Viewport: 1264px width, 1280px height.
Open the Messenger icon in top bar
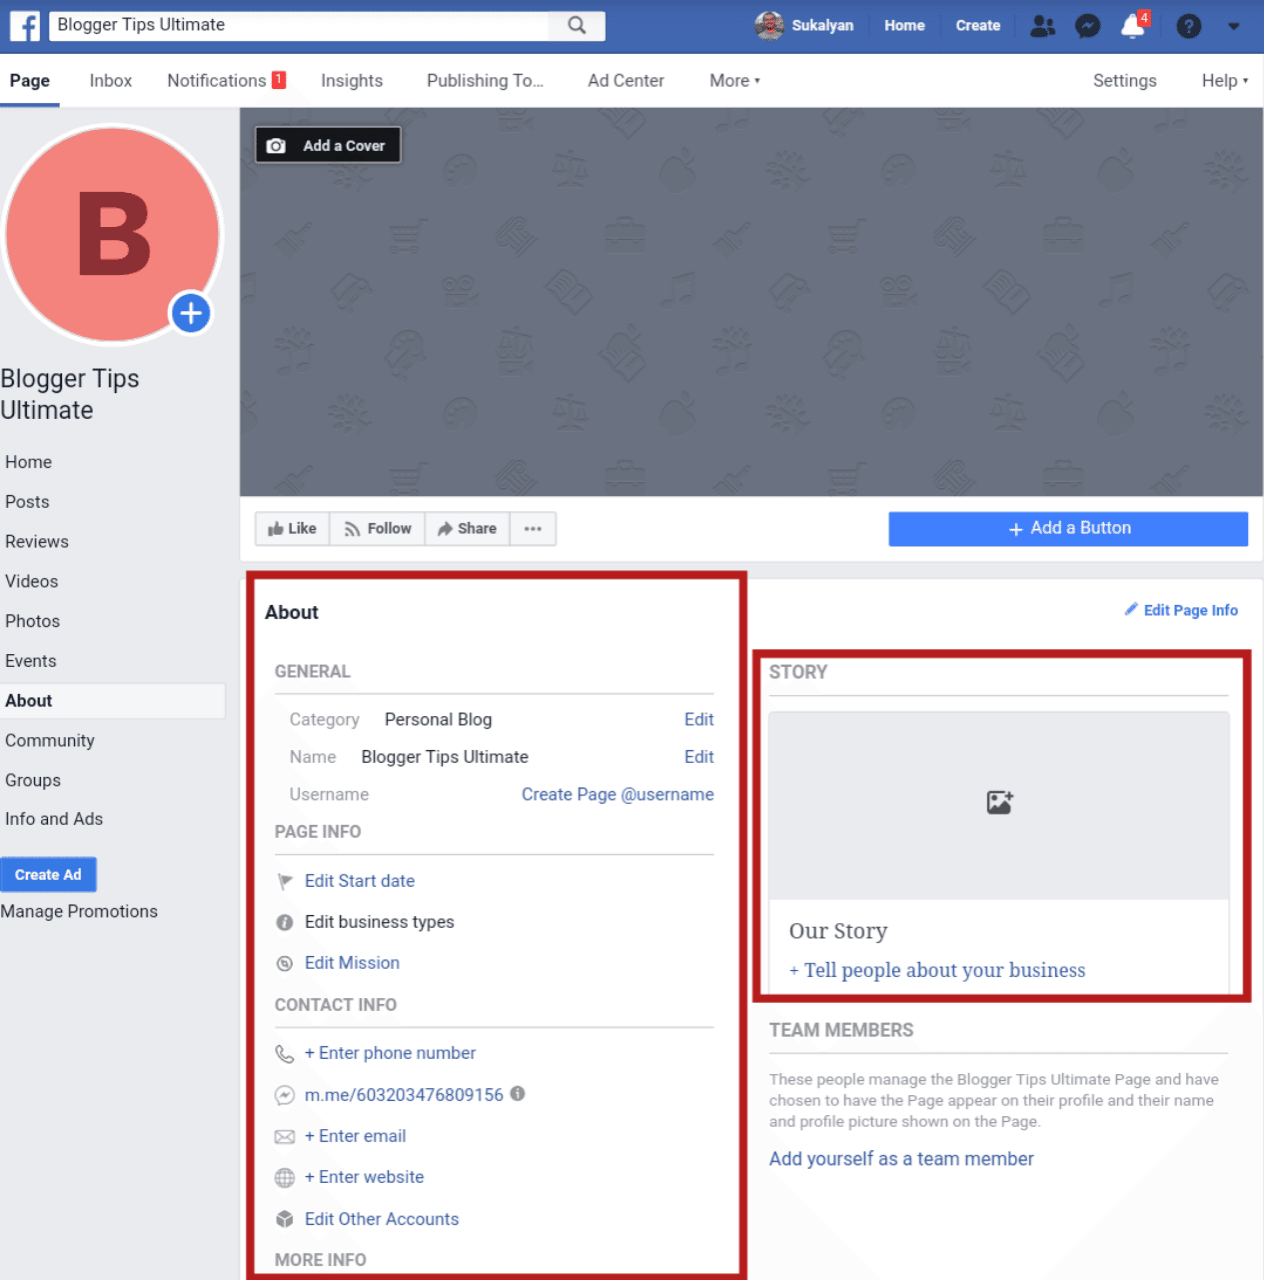coord(1088,26)
